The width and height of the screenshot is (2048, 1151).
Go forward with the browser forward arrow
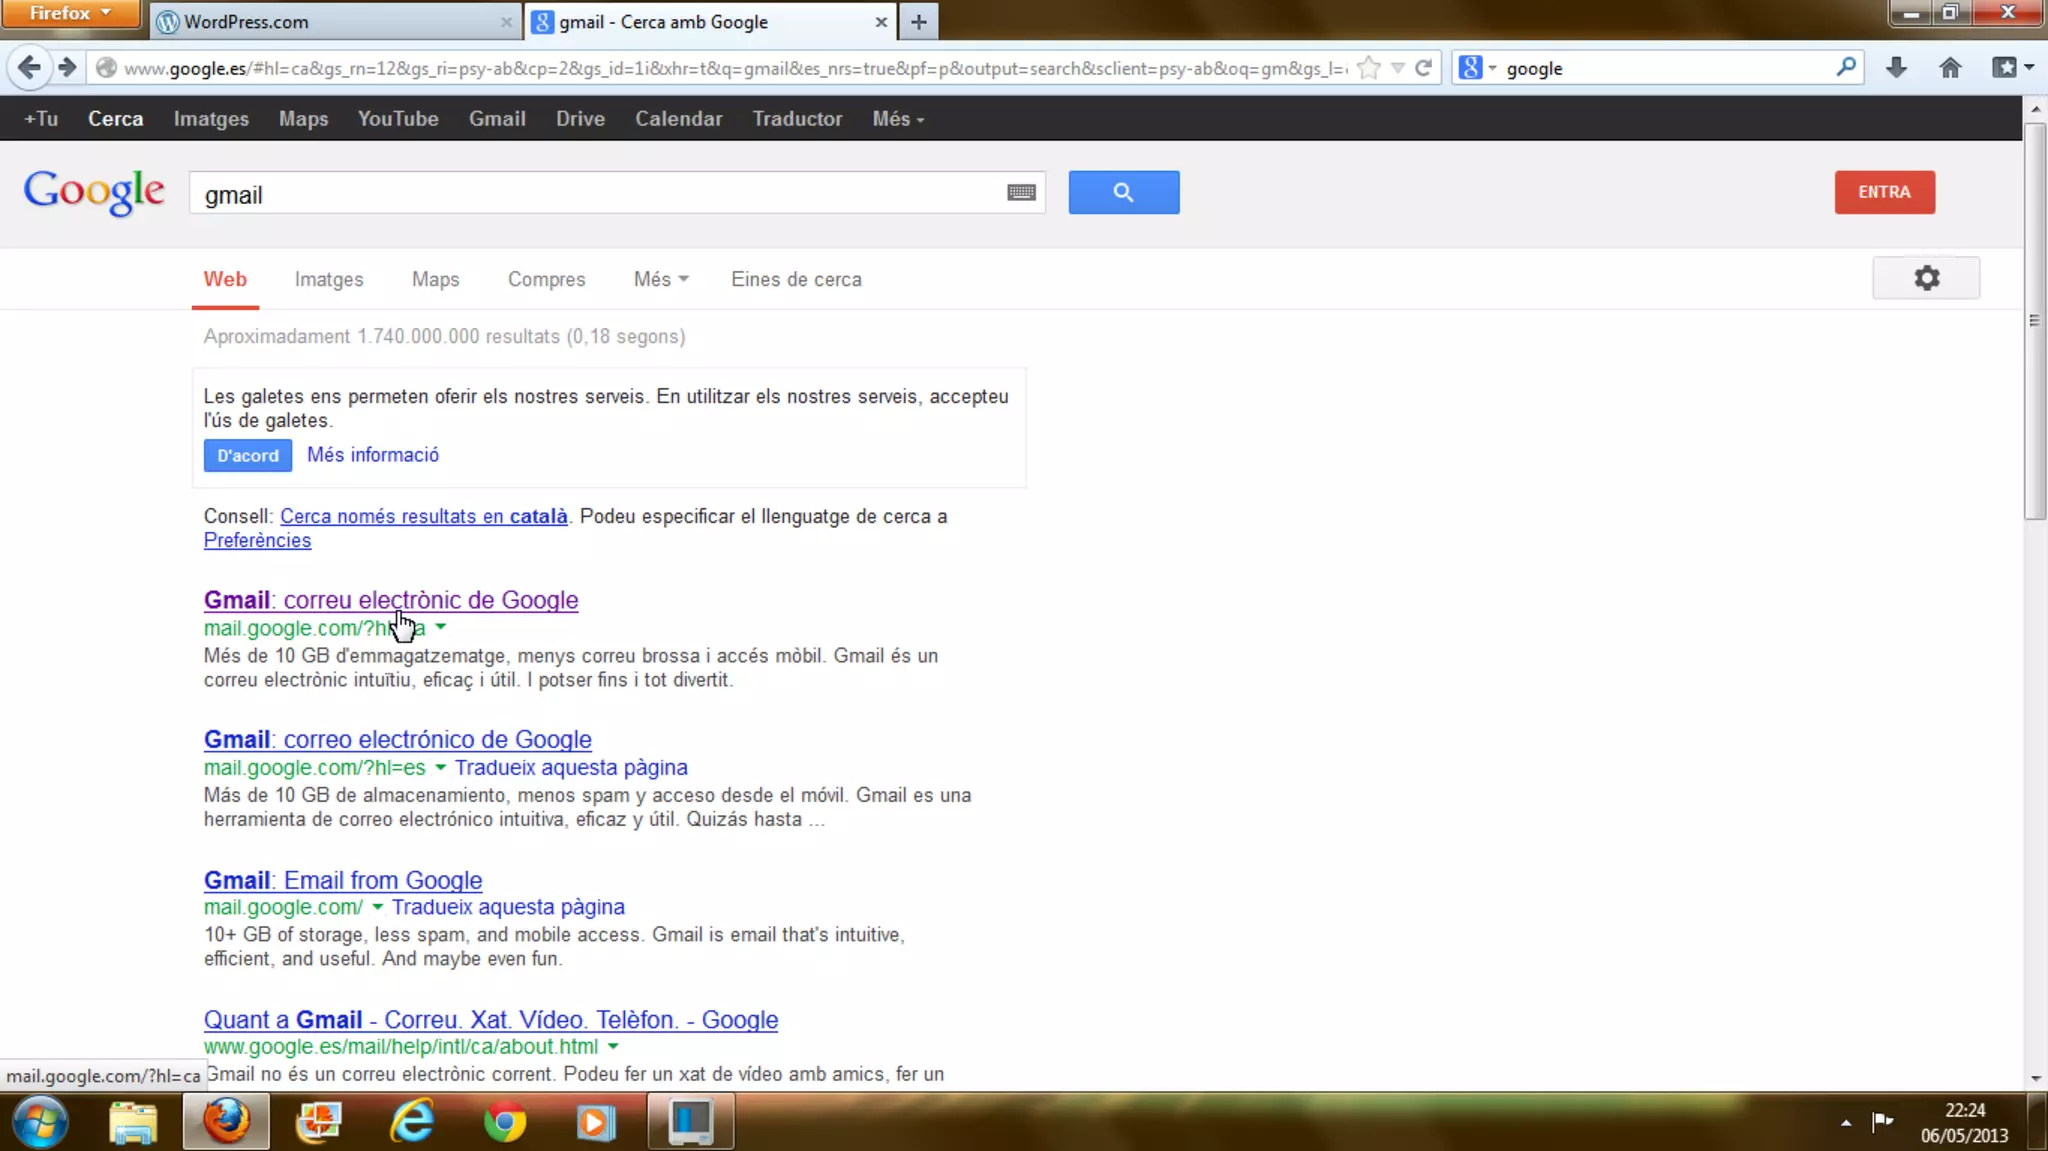[x=67, y=68]
